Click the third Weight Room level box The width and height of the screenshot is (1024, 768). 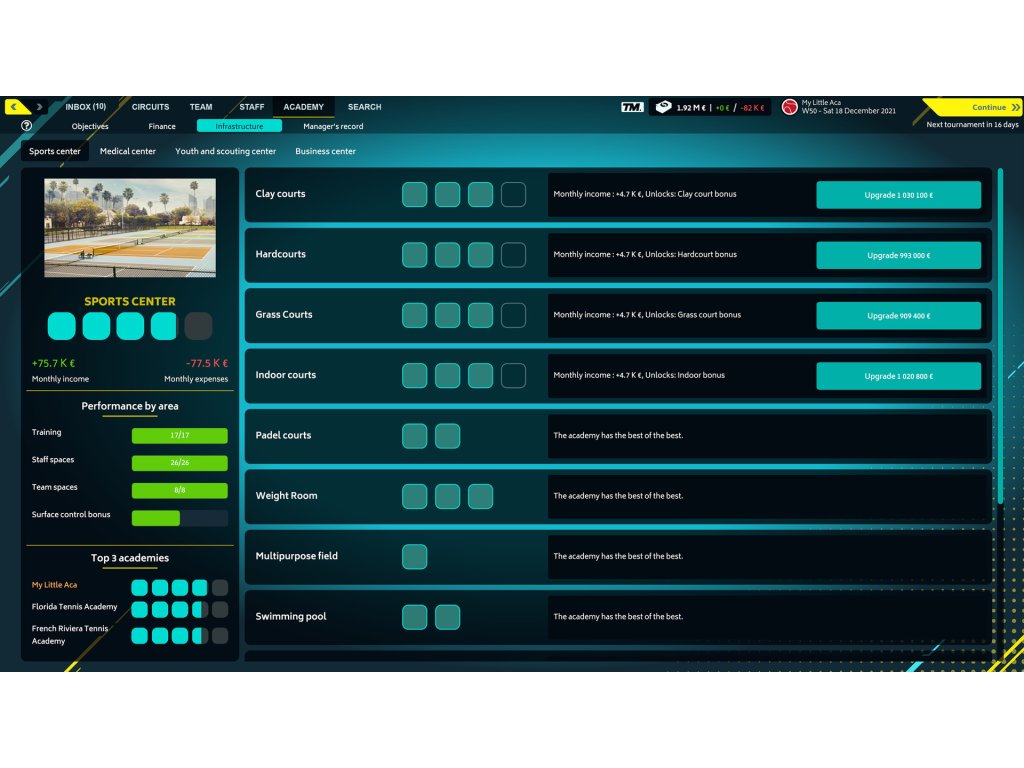coord(481,496)
